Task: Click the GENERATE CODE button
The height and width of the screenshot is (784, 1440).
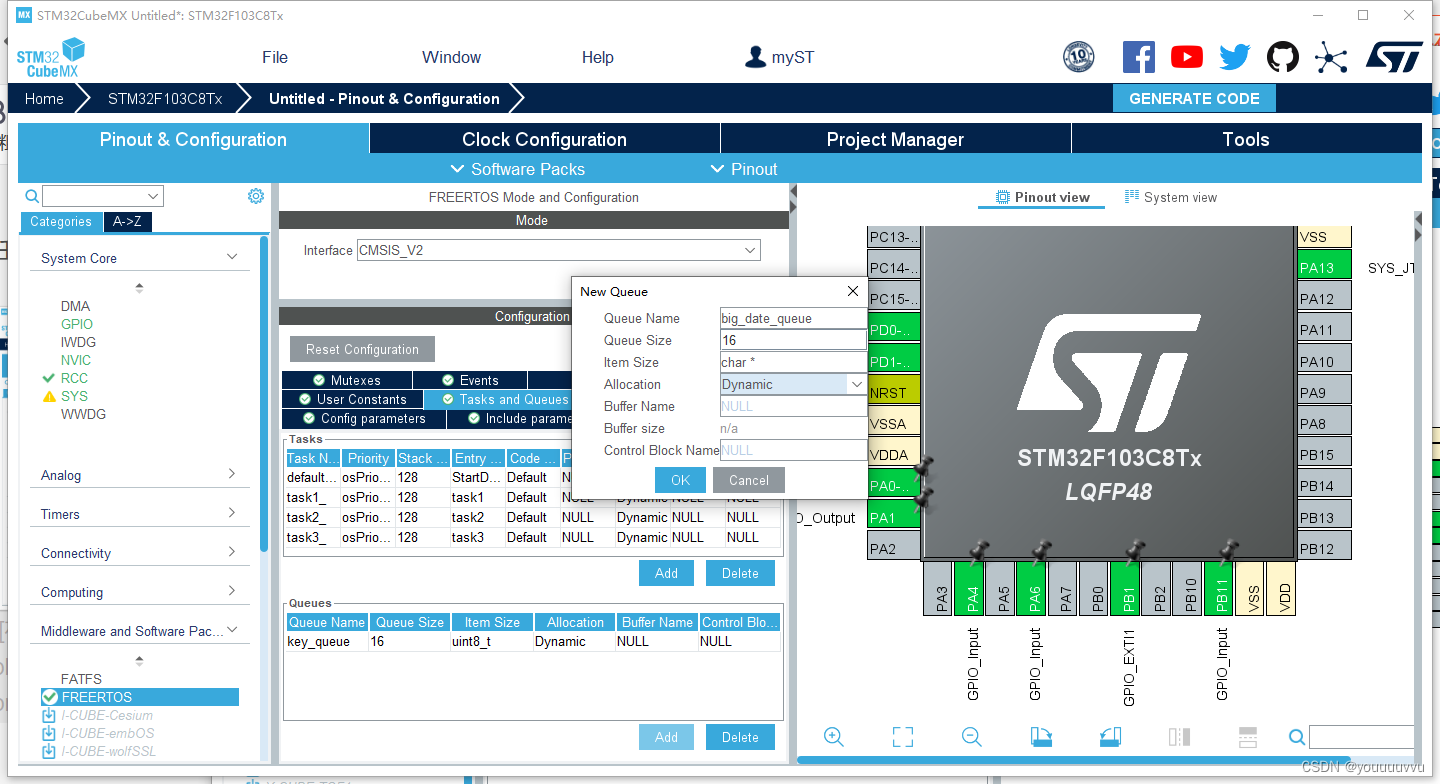Action: pyautogui.click(x=1194, y=98)
